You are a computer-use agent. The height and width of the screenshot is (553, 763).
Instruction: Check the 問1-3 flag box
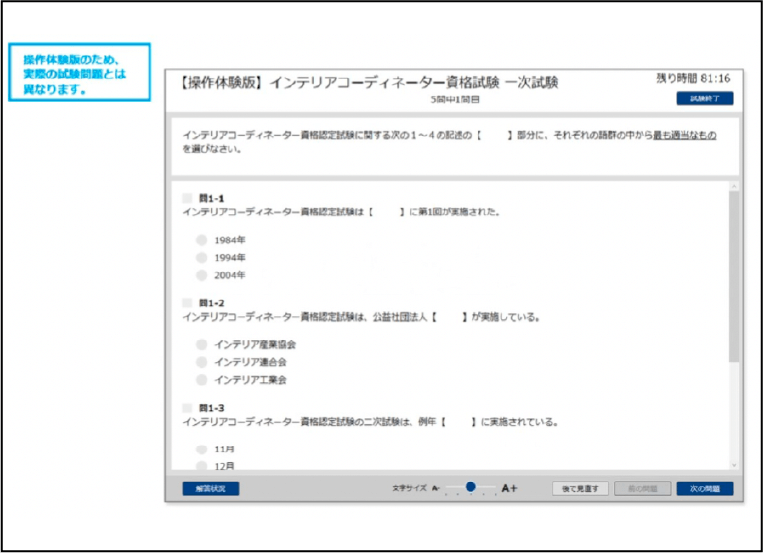187,407
